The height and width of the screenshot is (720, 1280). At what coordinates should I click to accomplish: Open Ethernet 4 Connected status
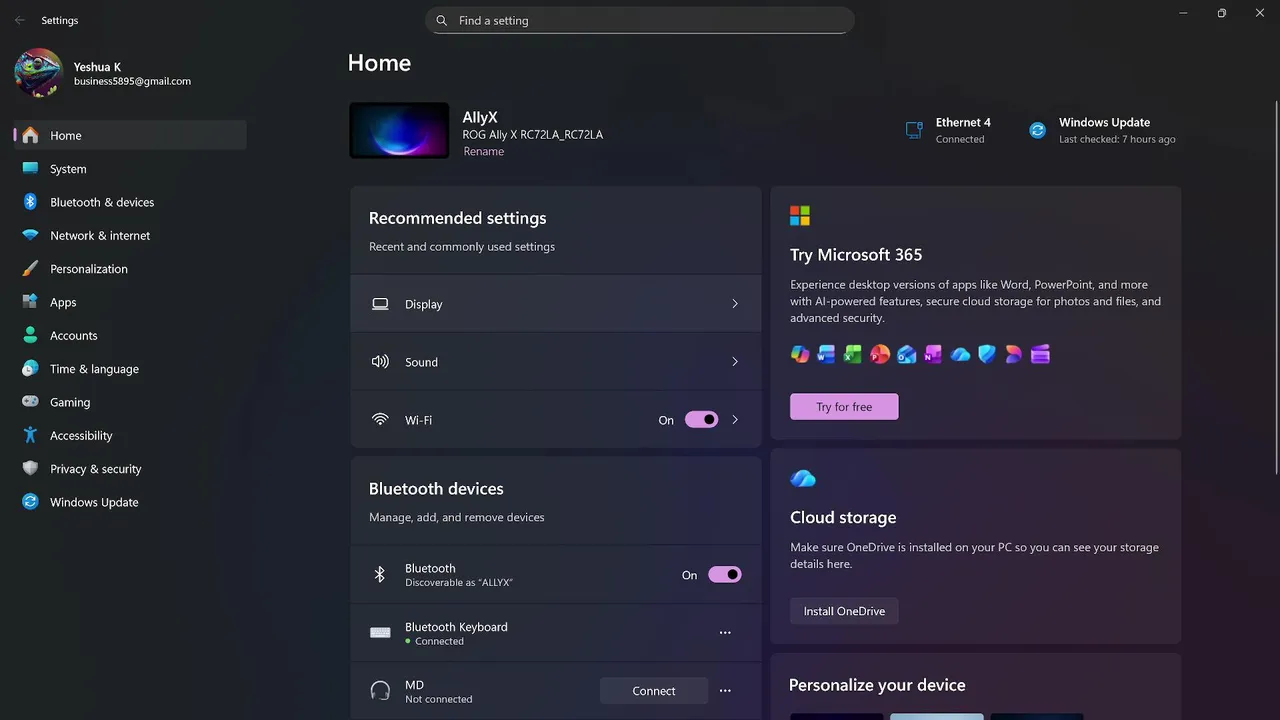pos(948,130)
